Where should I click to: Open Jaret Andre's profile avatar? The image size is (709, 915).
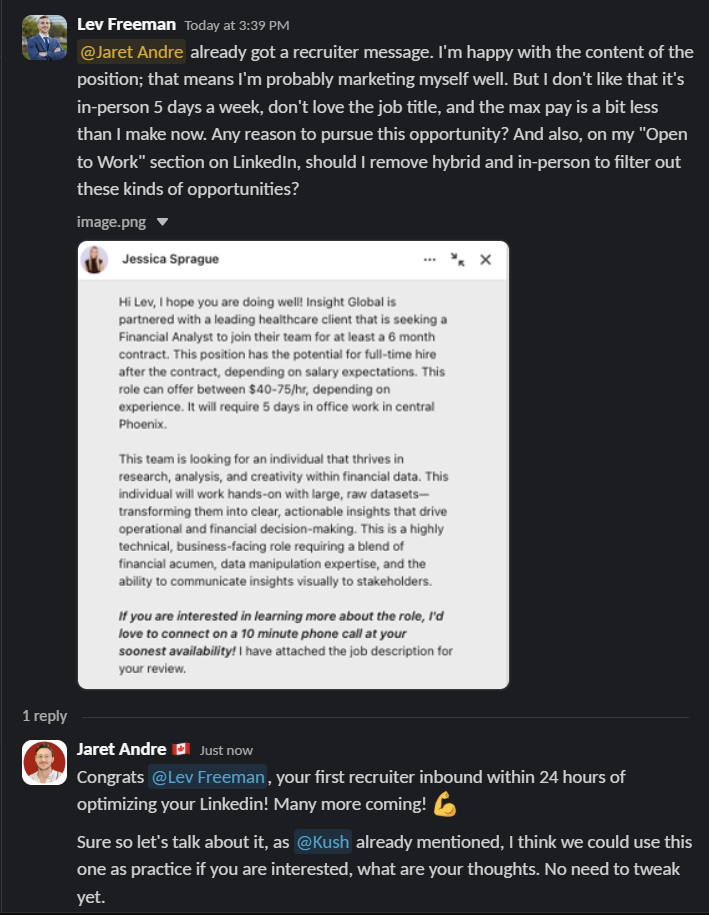44,762
